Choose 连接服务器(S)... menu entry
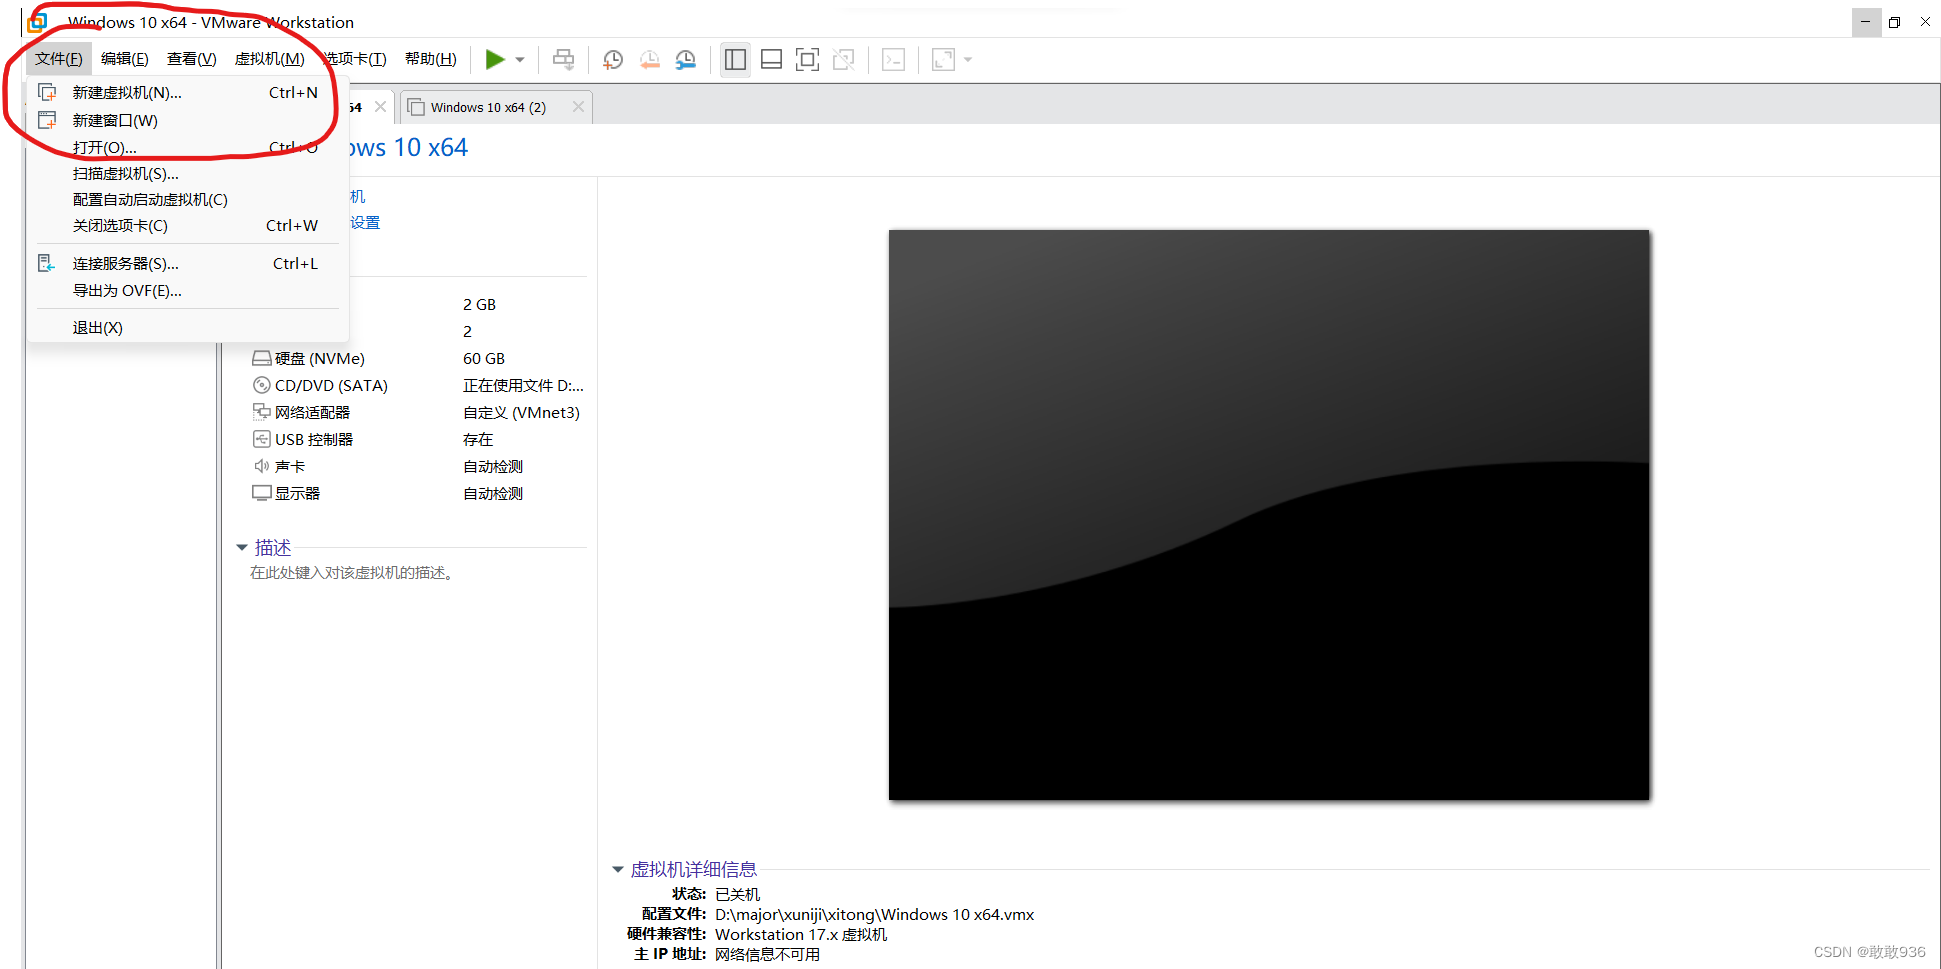 (x=188, y=264)
